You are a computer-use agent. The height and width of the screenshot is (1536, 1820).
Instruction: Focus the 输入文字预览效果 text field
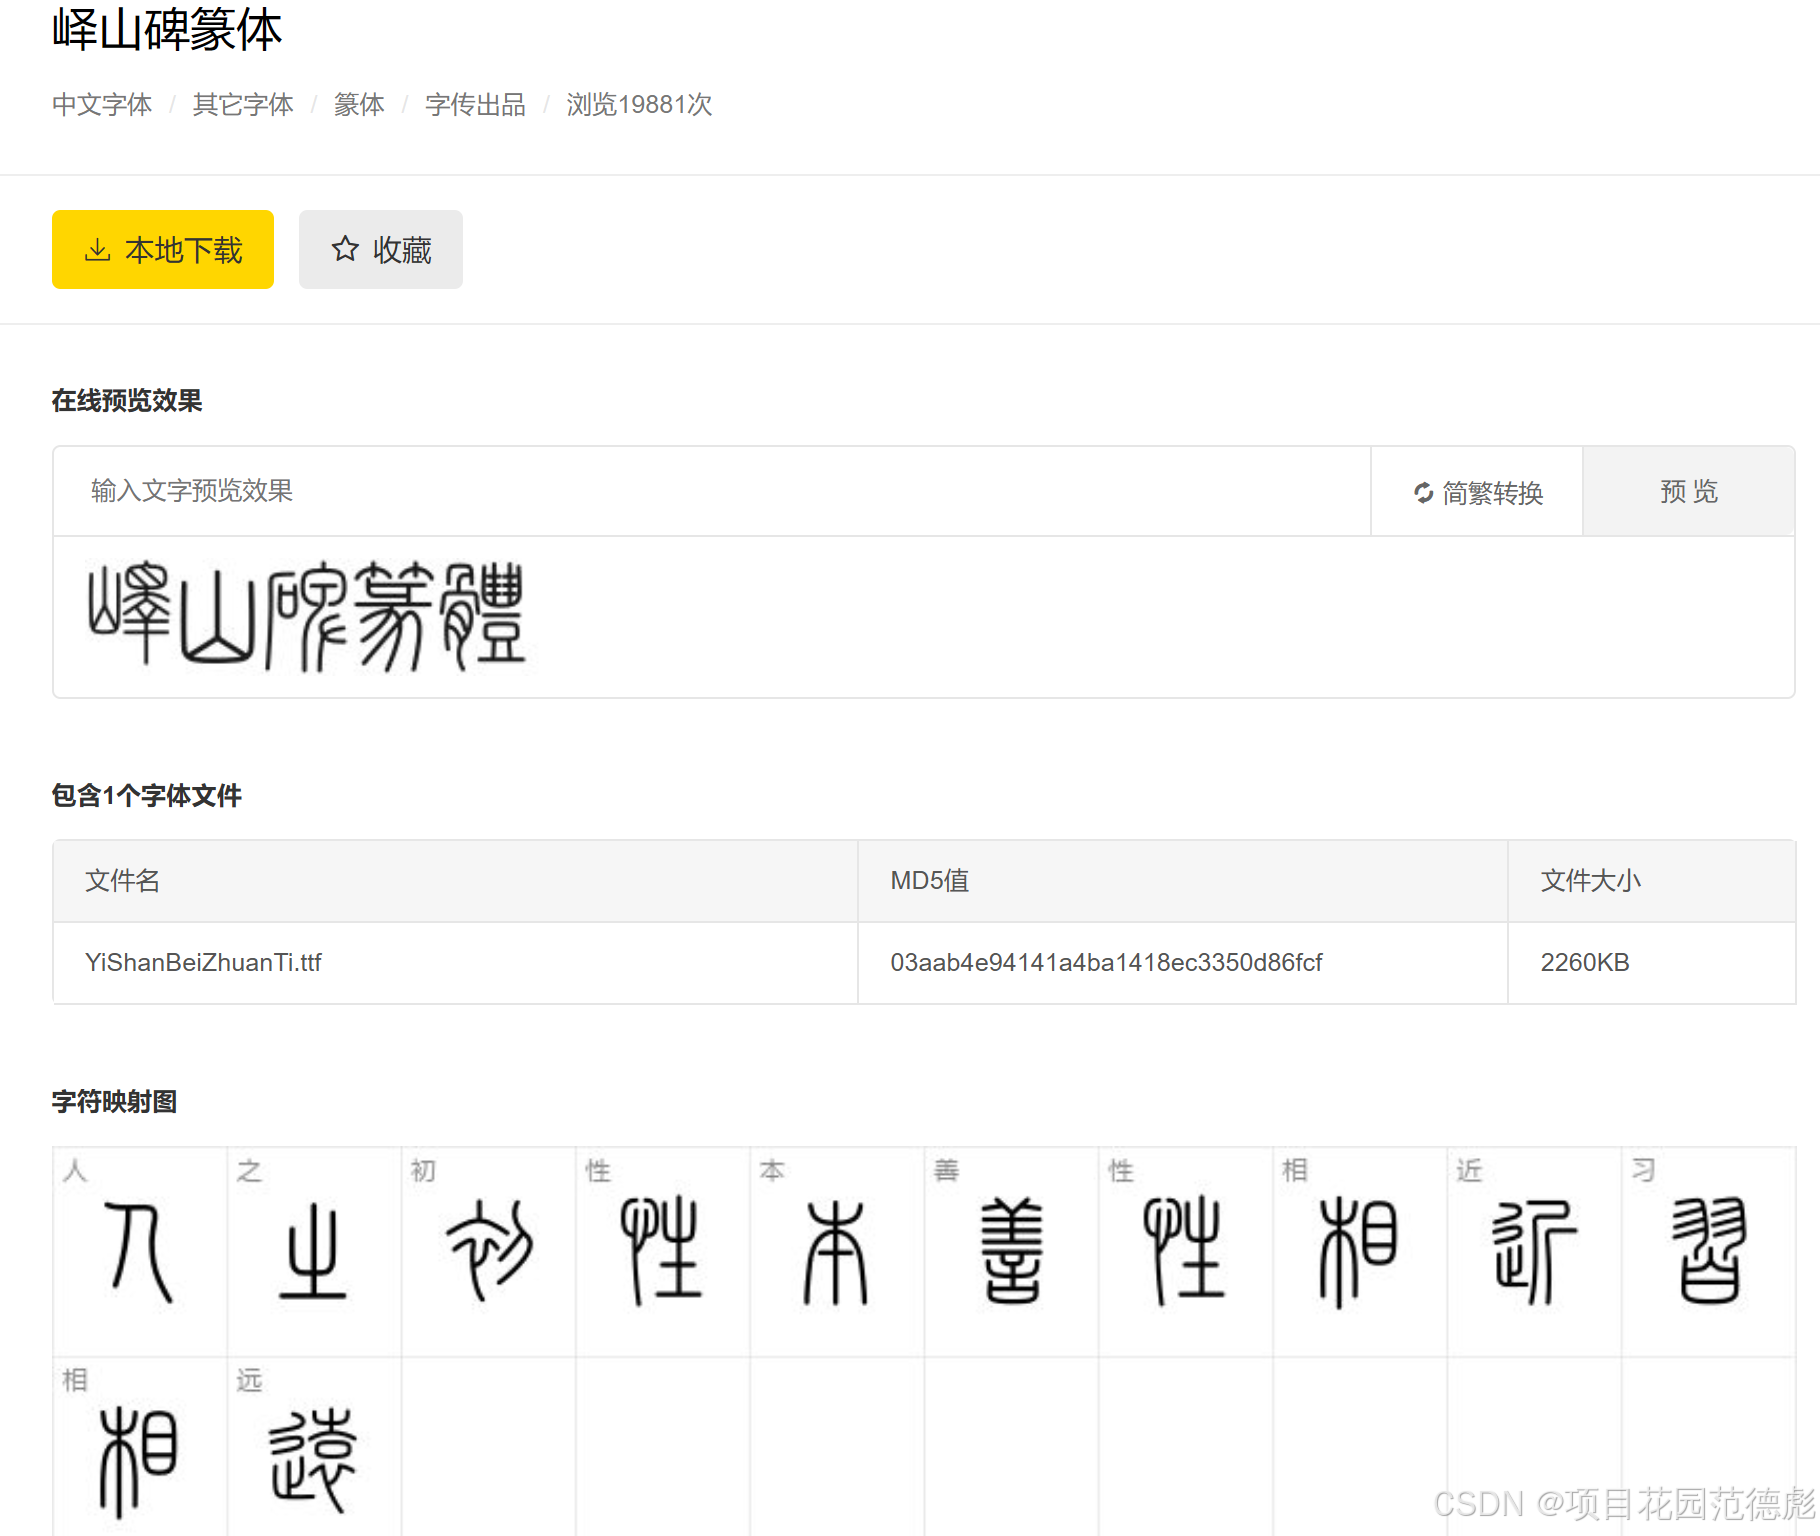[x=712, y=491]
